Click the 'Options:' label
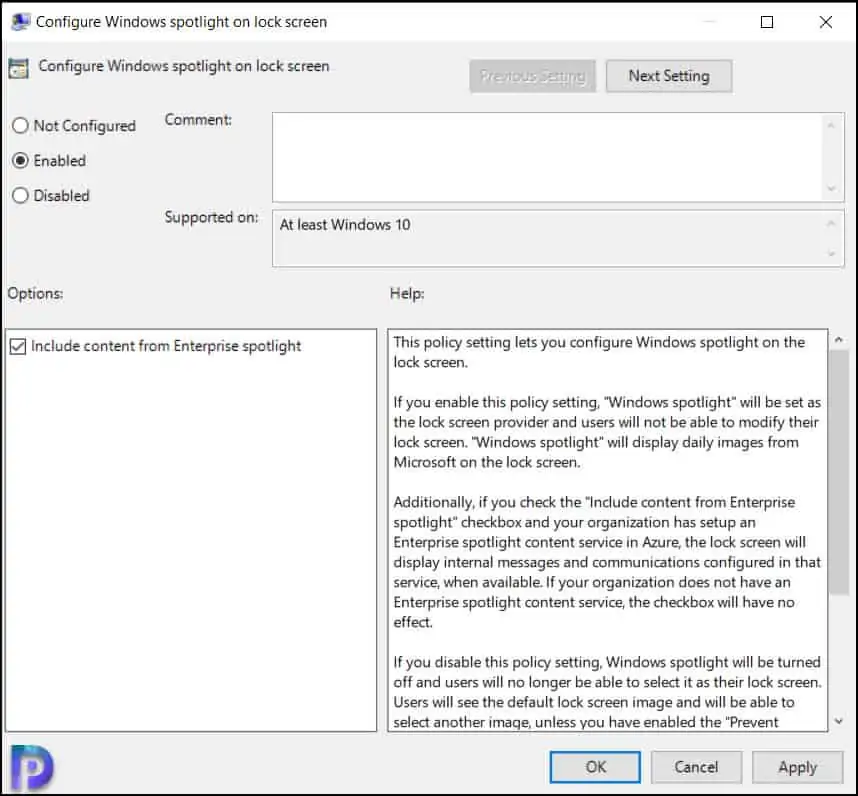Viewport: 858px width, 796px height. tap(35, 293)
